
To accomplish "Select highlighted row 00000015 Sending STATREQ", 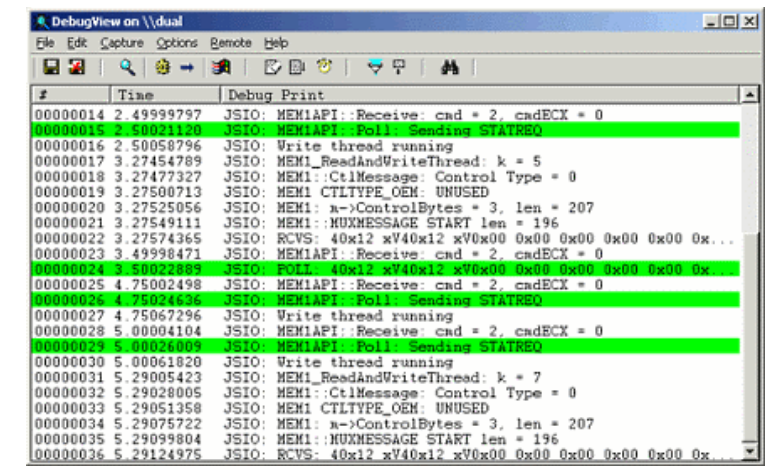I will pos(386,130).
